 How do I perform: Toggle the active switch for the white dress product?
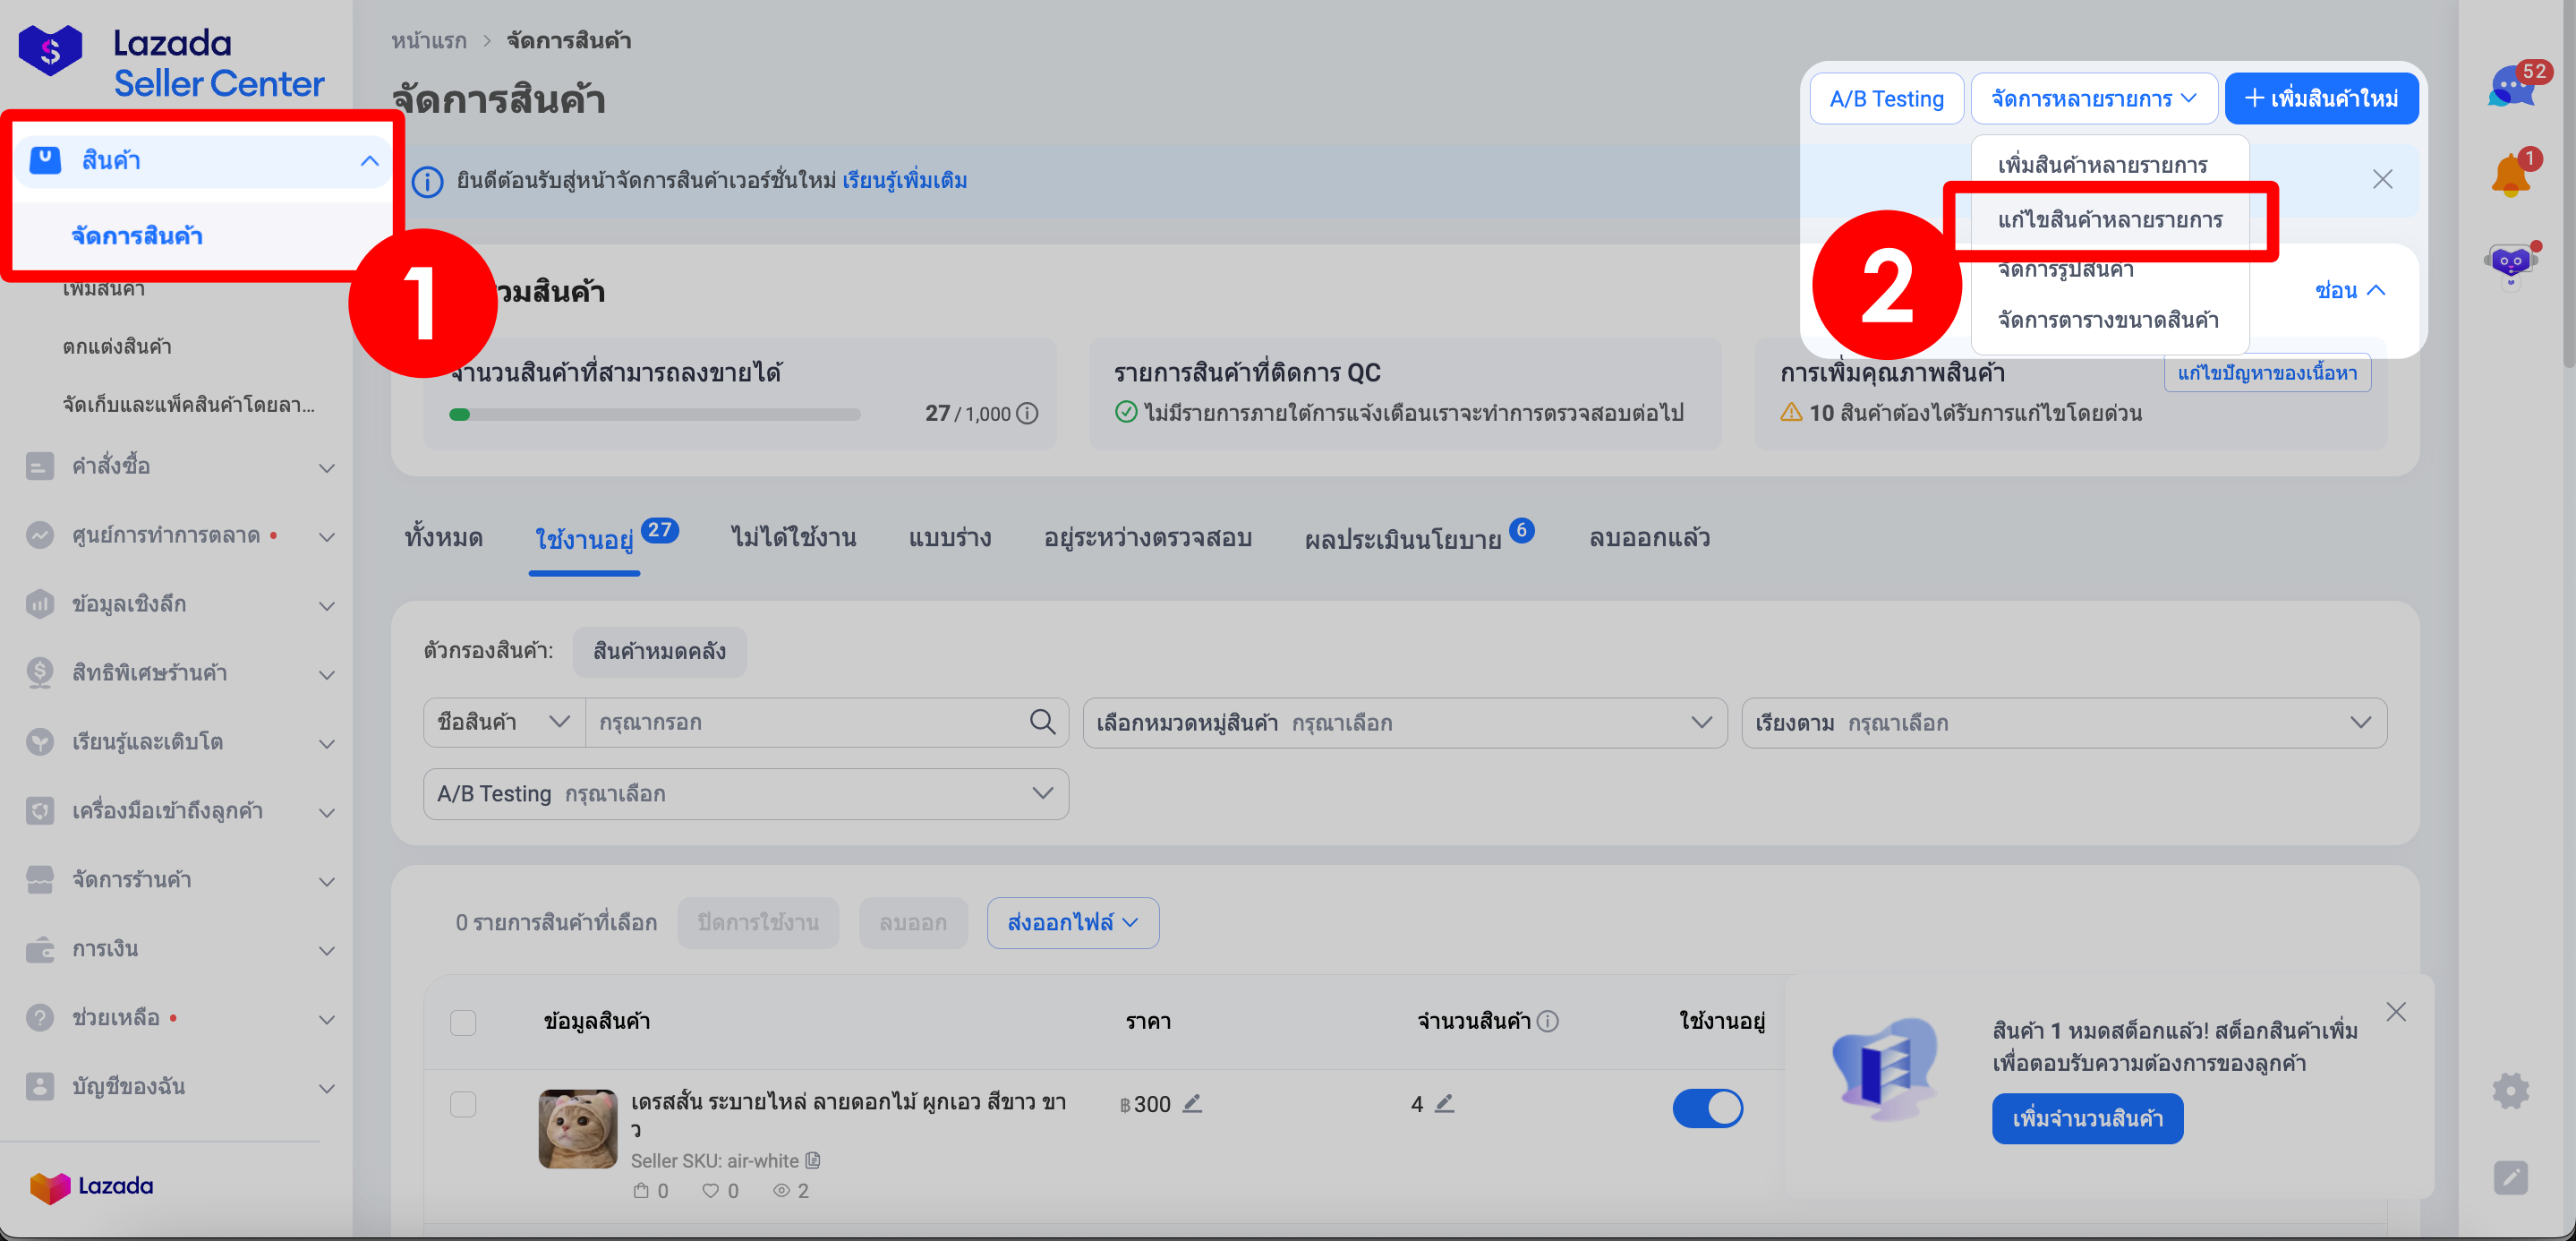click(1707, 1108)
